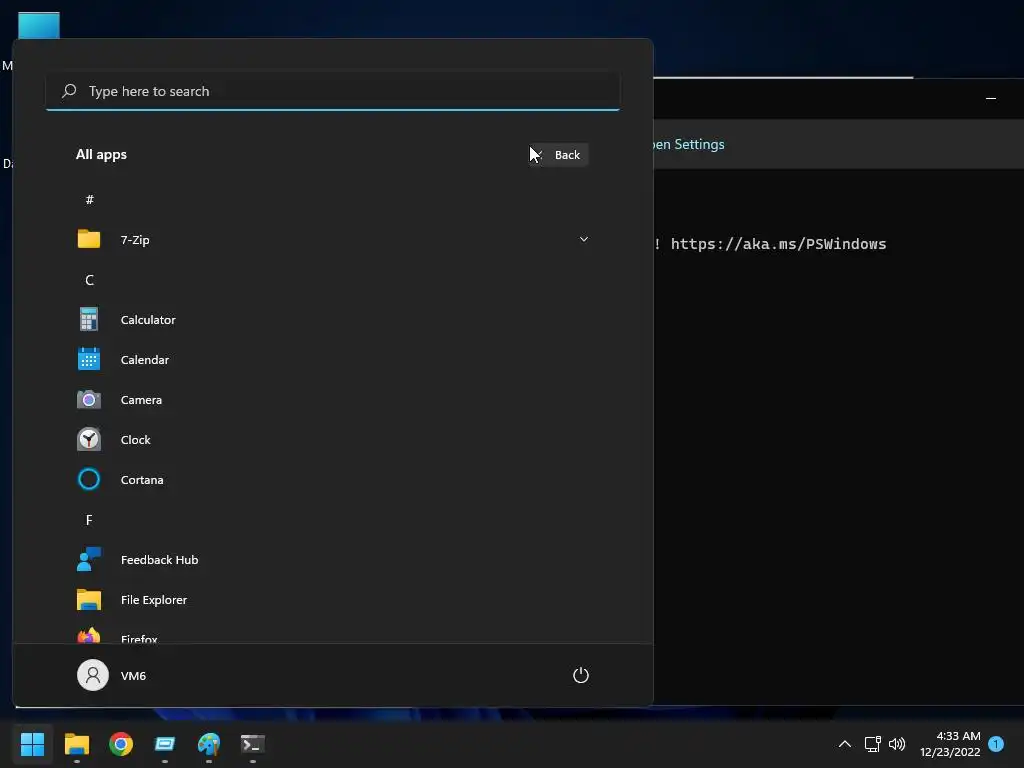1024x768 pixels.
Task: Open the 7-Zip folder icon
Action: tap(89, 239)
